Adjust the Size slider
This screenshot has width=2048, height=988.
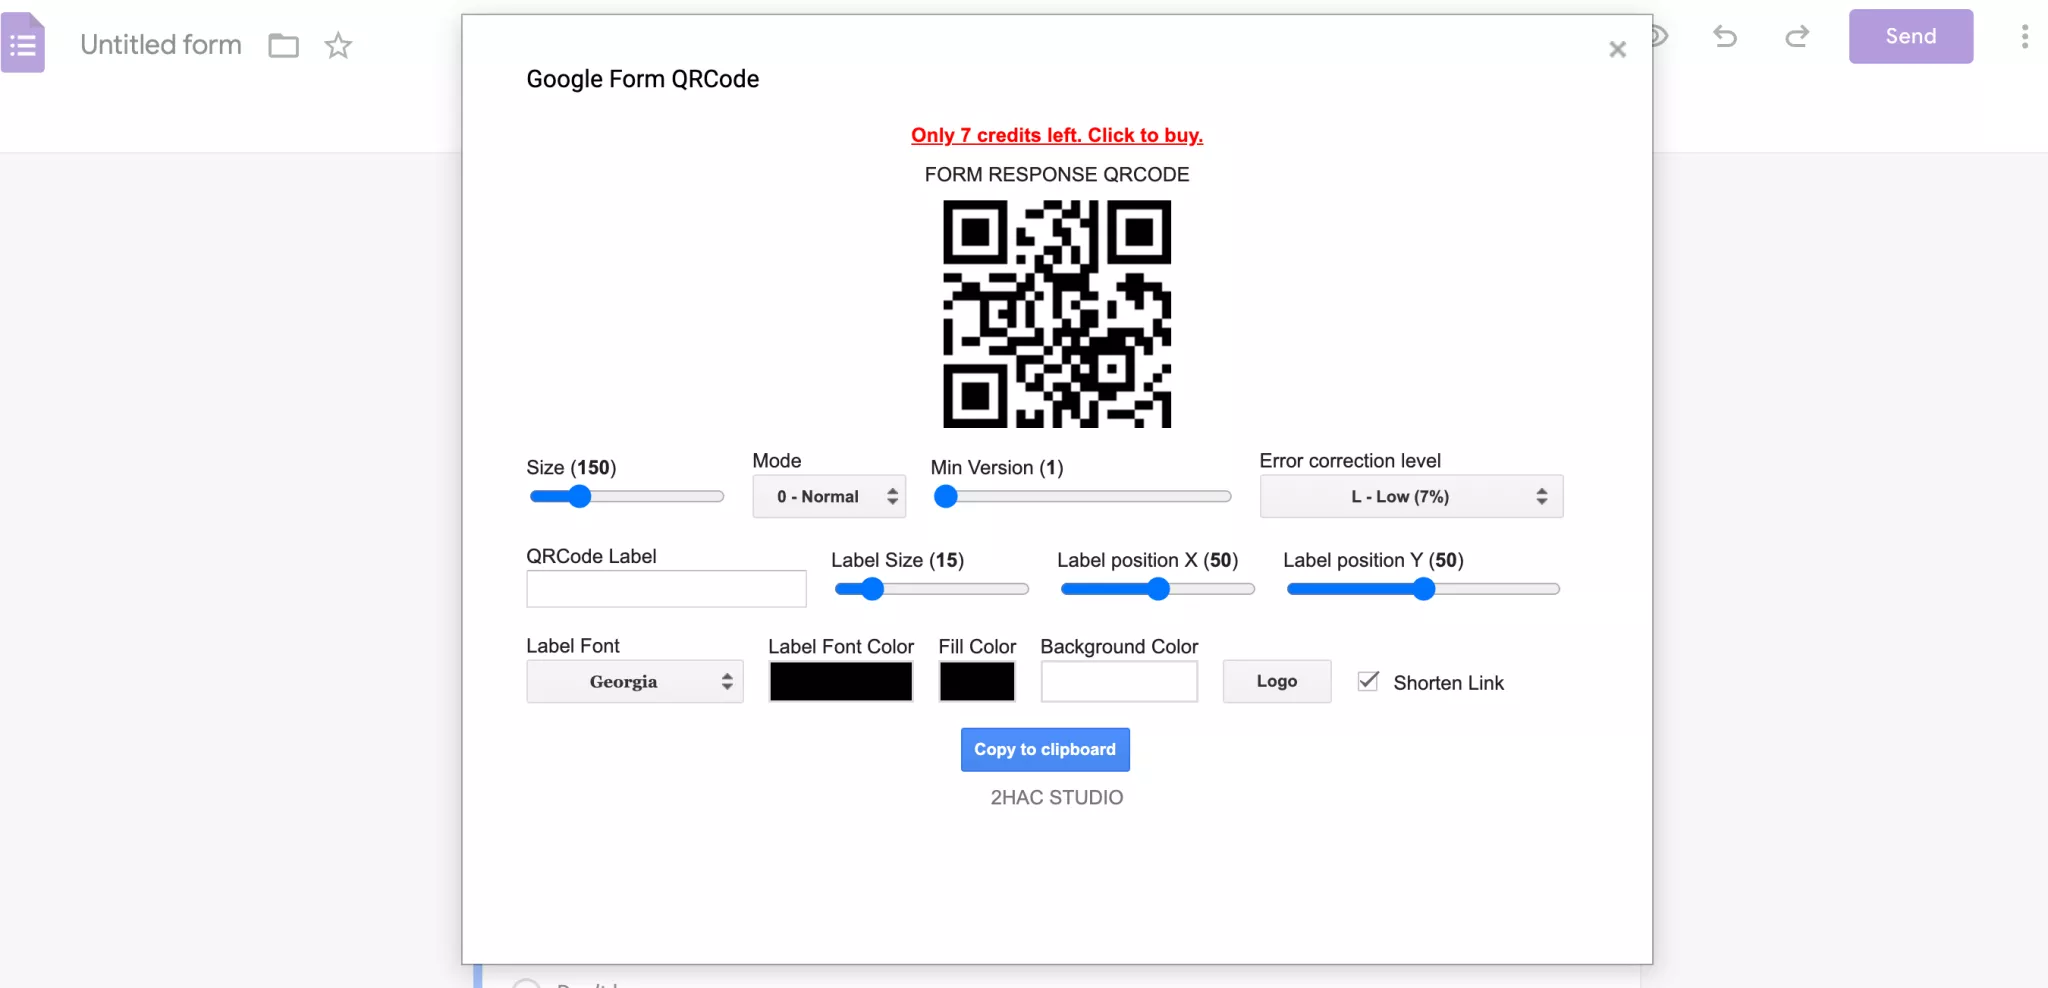(x=627, y=496)
